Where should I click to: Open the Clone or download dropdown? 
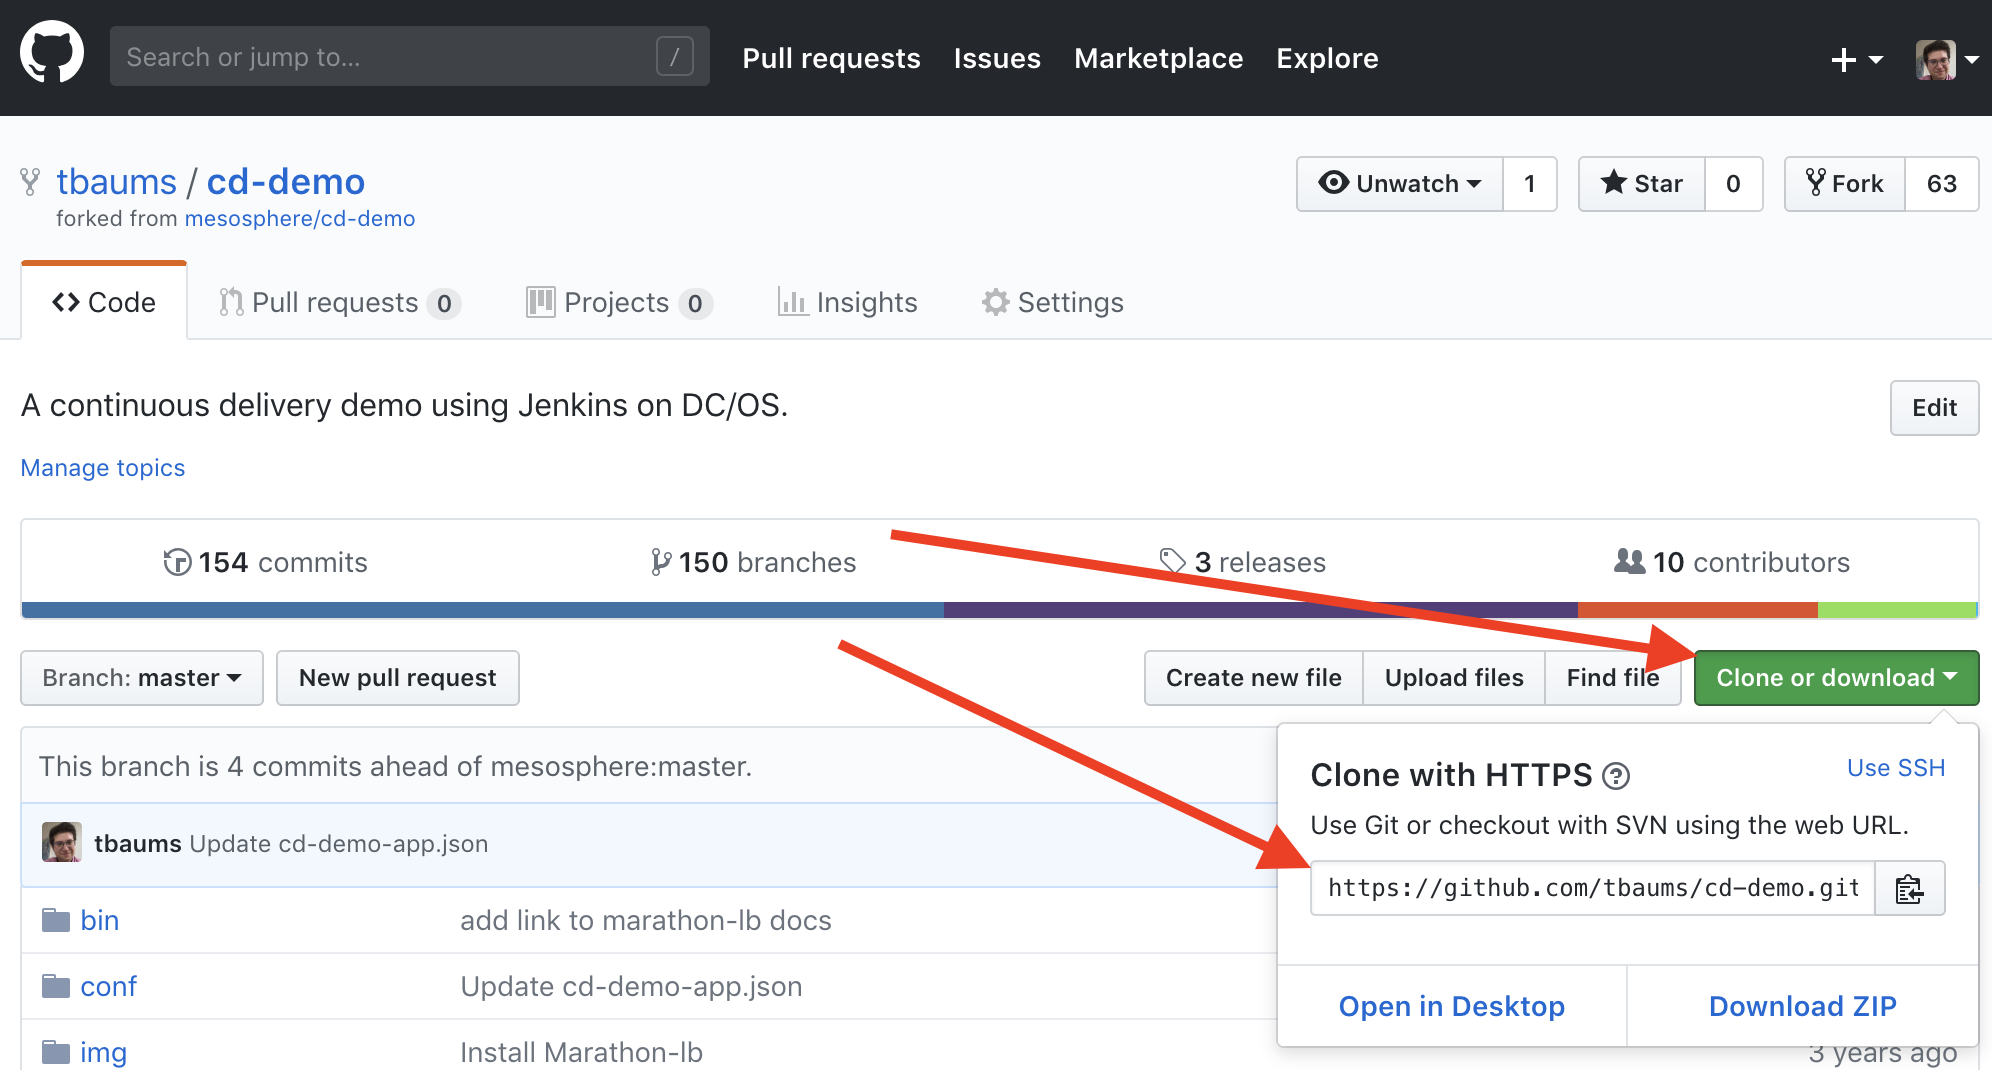pyautogui.click(x=1835, y=678)
